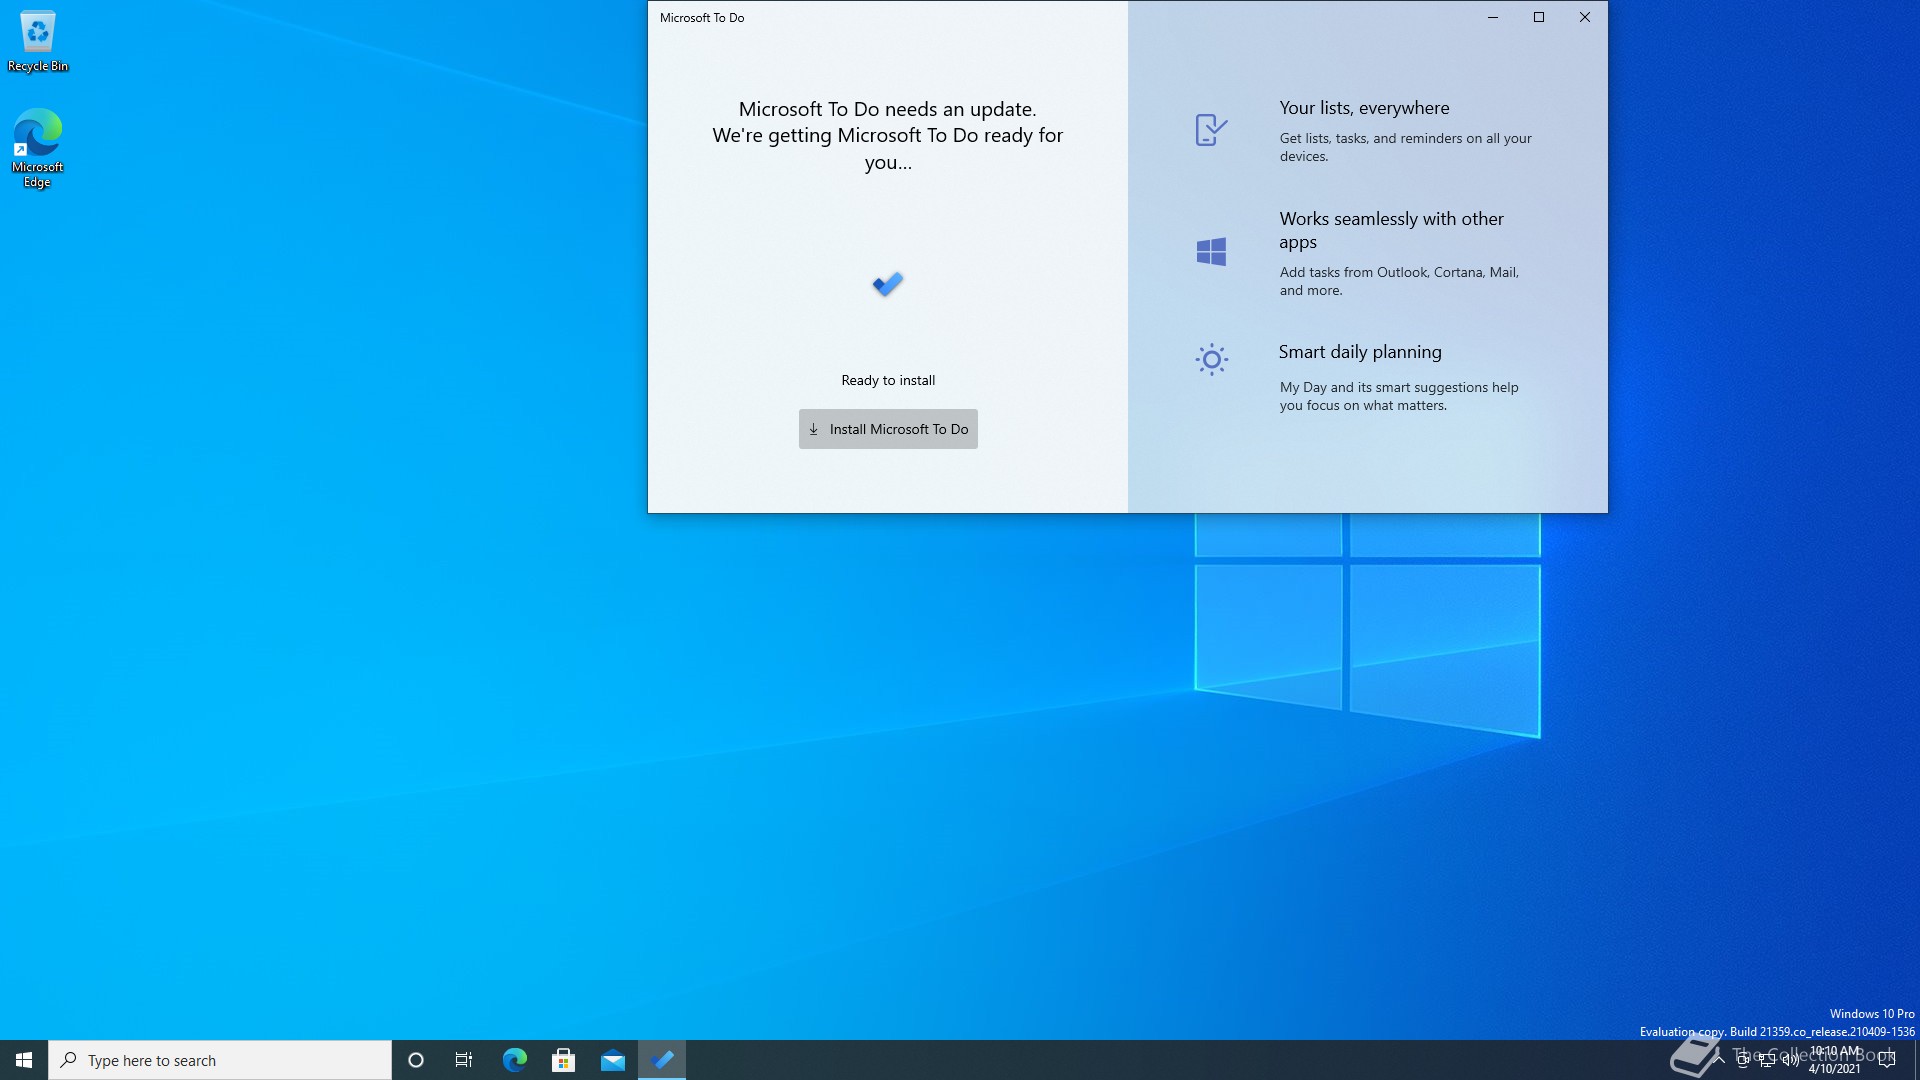Open the Windows Start menu
This screenshot has width=1920, height=1080.
[24, 1060]
